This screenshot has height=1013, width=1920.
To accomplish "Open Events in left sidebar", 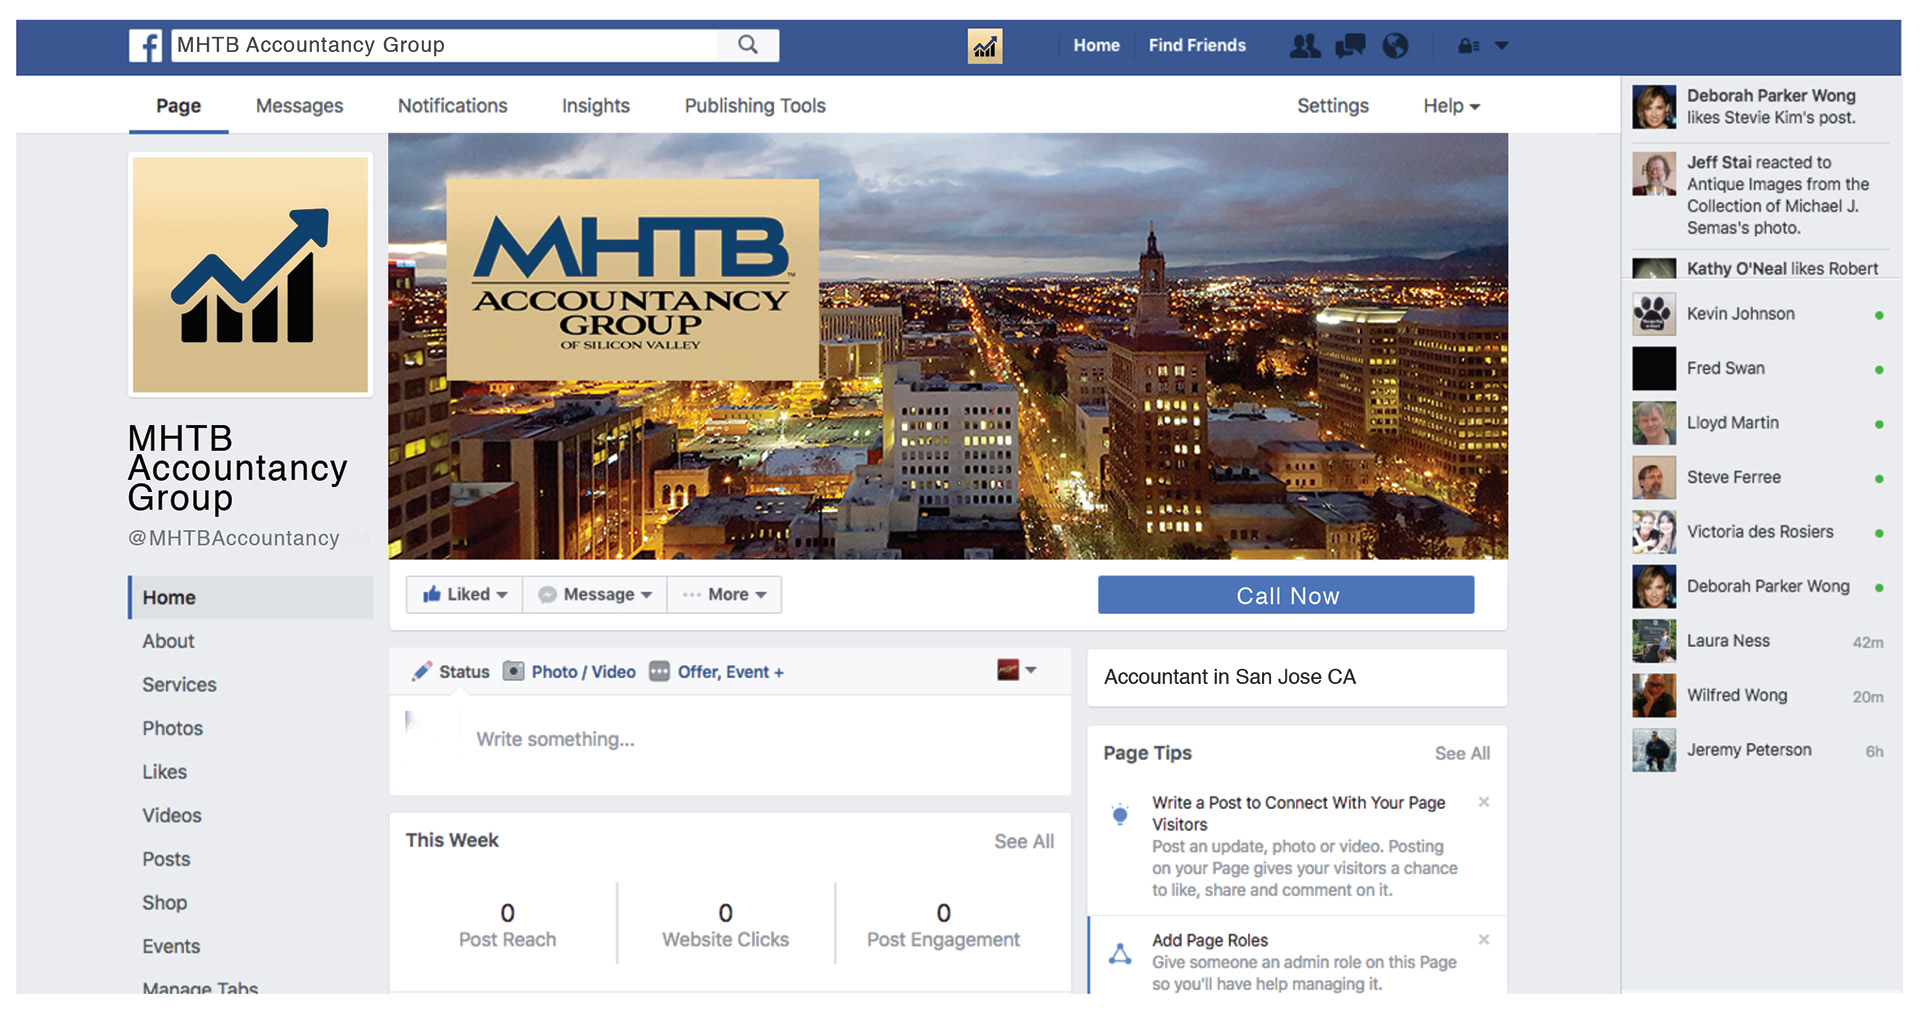I will pos(171,946).
